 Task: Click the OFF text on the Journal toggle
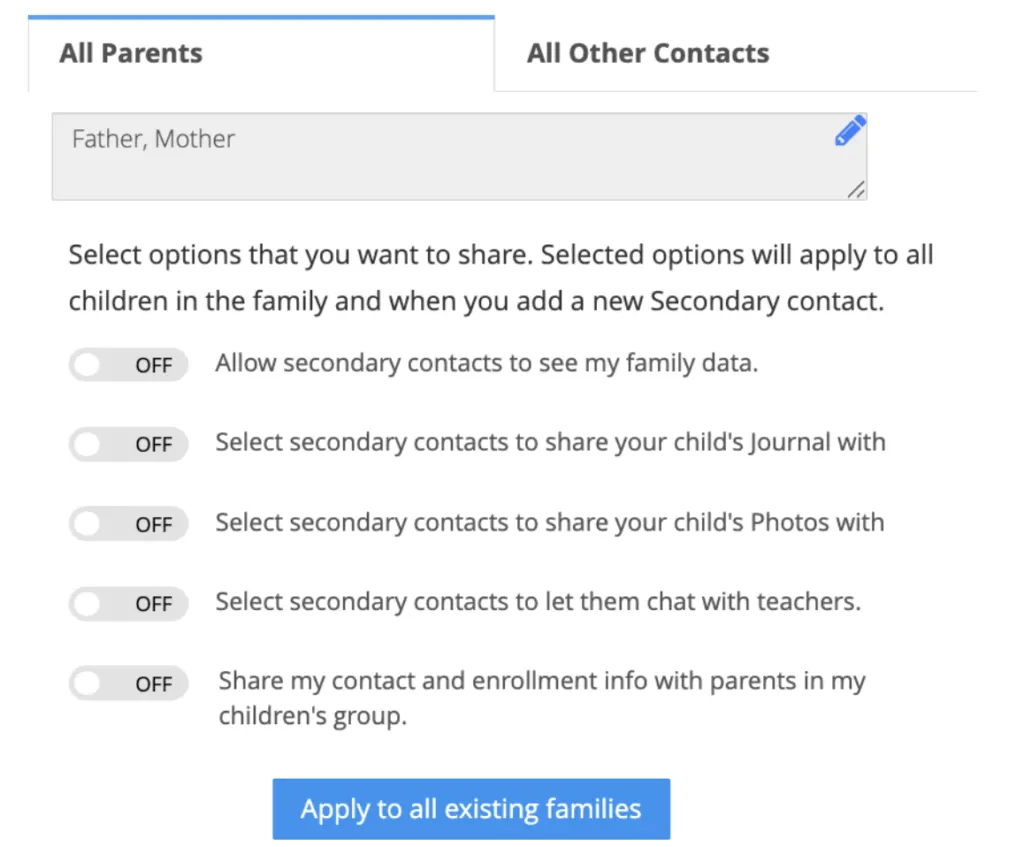point(154,445)
